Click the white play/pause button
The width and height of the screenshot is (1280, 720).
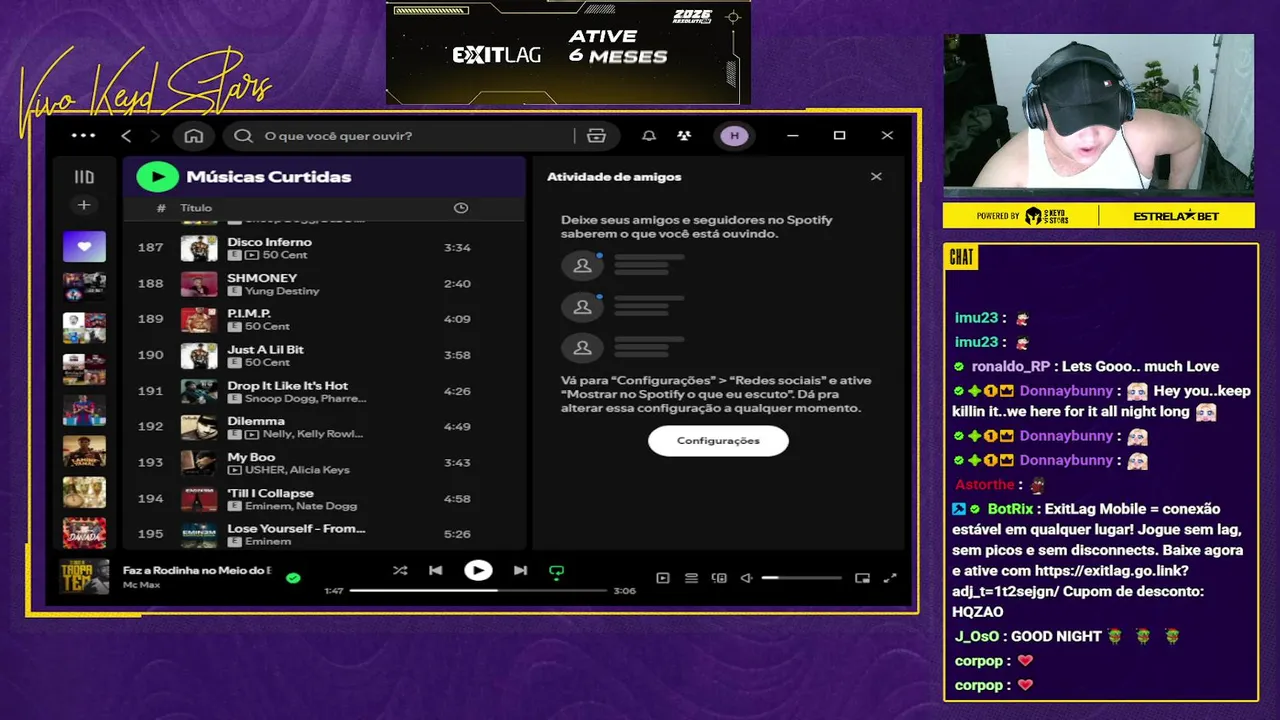(478, 571)
